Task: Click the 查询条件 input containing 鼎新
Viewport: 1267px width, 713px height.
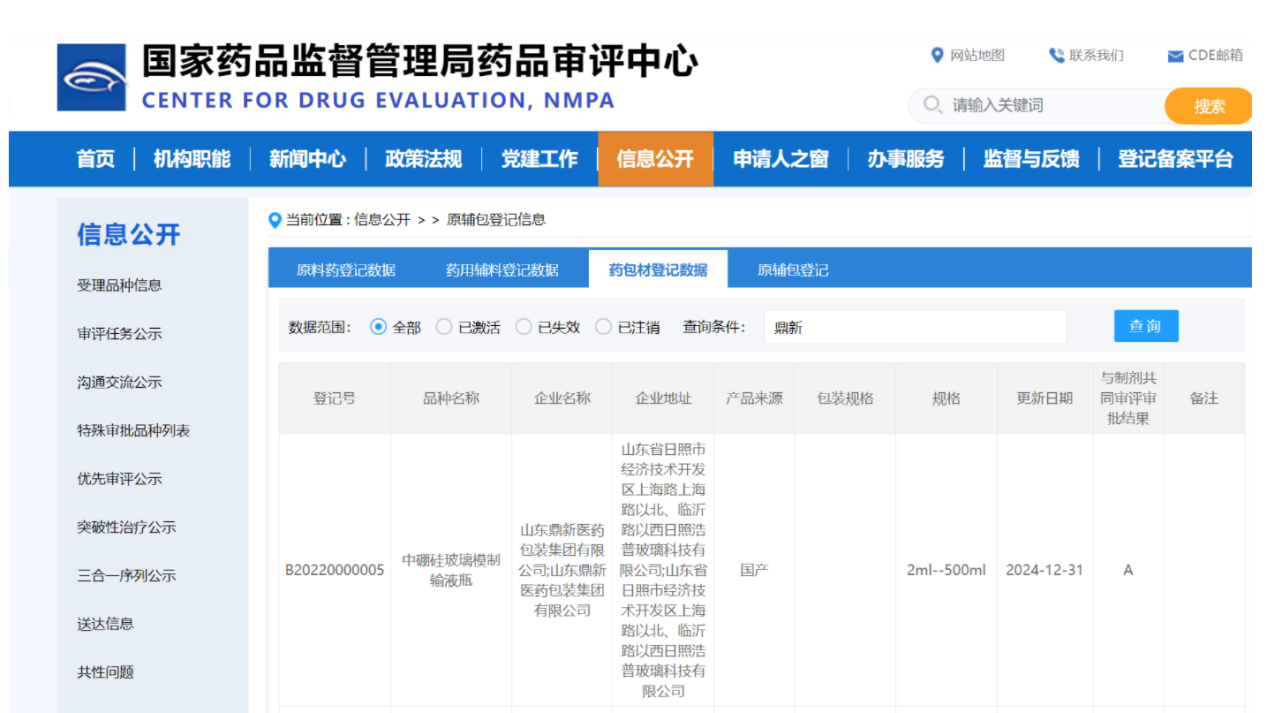Action: click(915, 327)
